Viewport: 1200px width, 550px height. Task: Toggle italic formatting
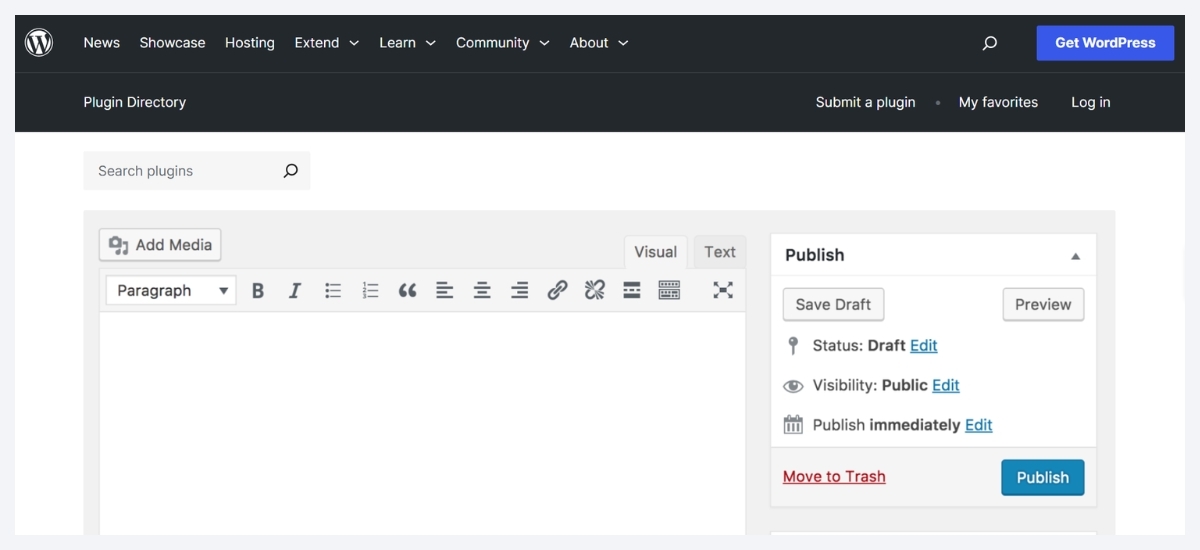[295, 291]
